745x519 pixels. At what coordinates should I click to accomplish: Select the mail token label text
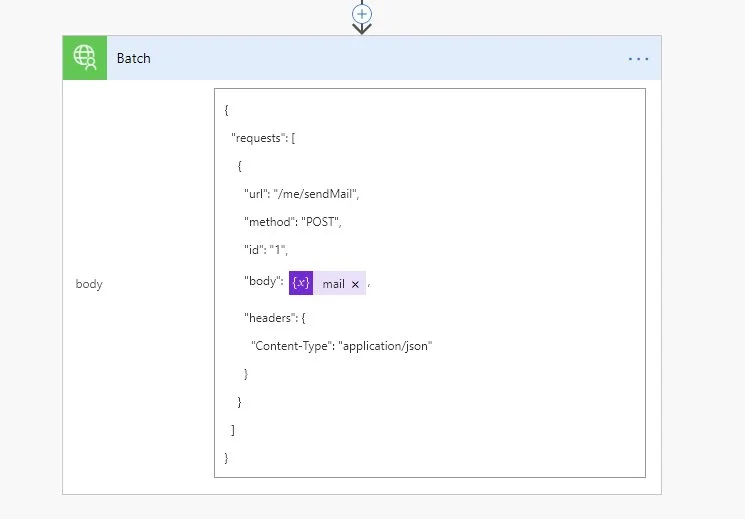(x=333, y=284)
